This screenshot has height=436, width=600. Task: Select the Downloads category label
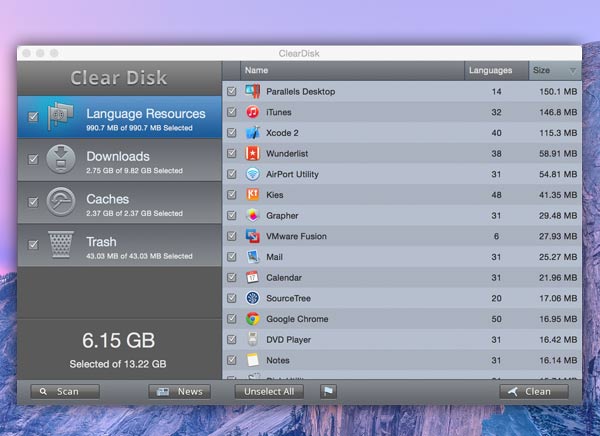pyautogui.click(x=118, y=156)
